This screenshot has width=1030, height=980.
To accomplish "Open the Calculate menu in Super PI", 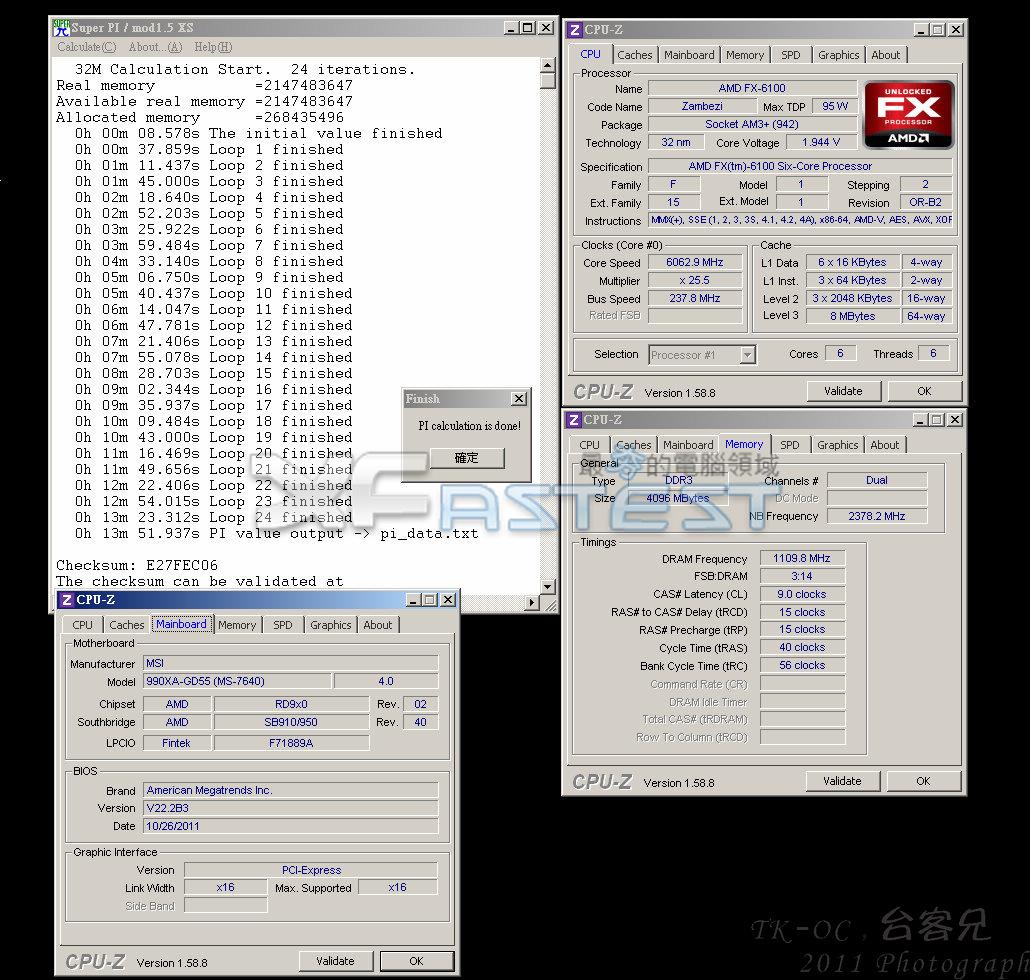I will (86, 47).
